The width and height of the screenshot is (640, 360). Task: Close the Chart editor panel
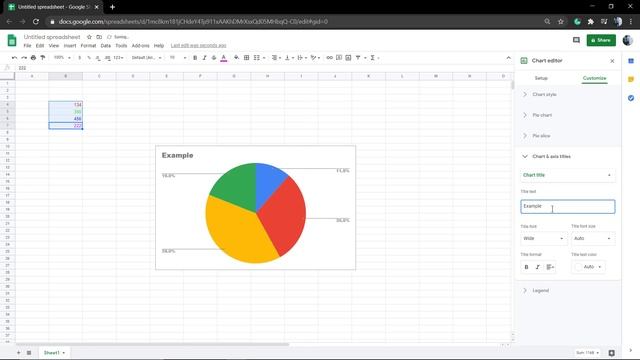click(x=612, y=61)
